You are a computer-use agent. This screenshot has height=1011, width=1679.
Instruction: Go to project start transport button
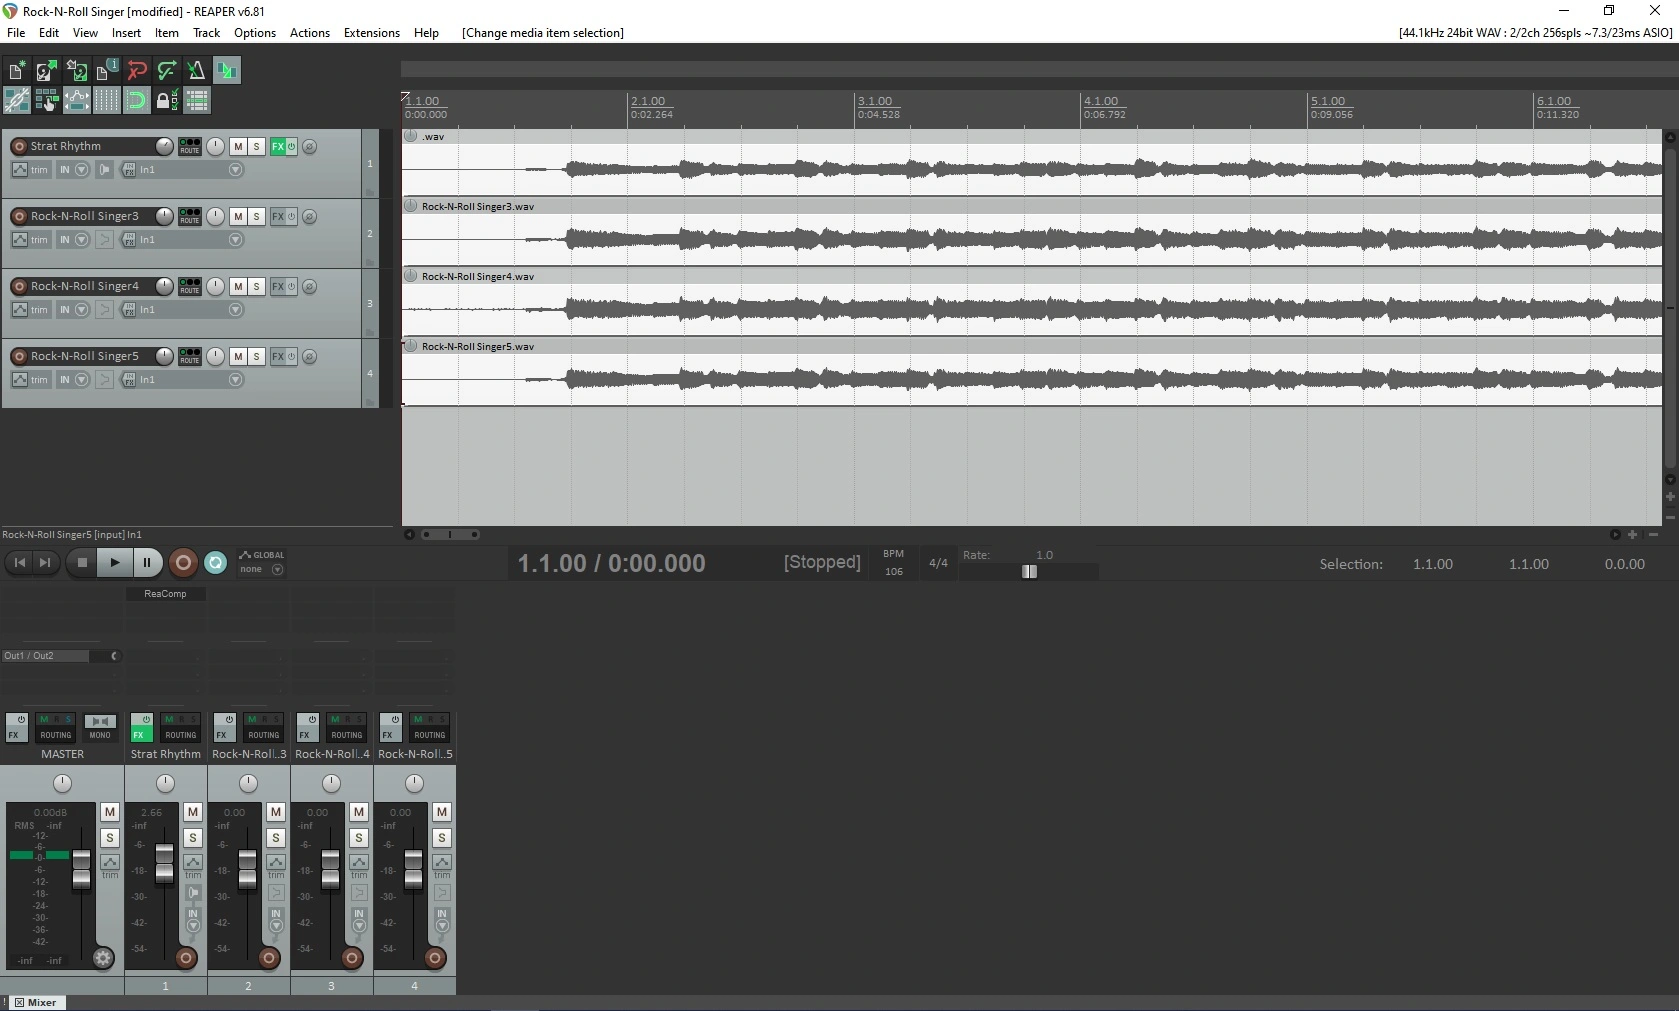tap(19, 563)
